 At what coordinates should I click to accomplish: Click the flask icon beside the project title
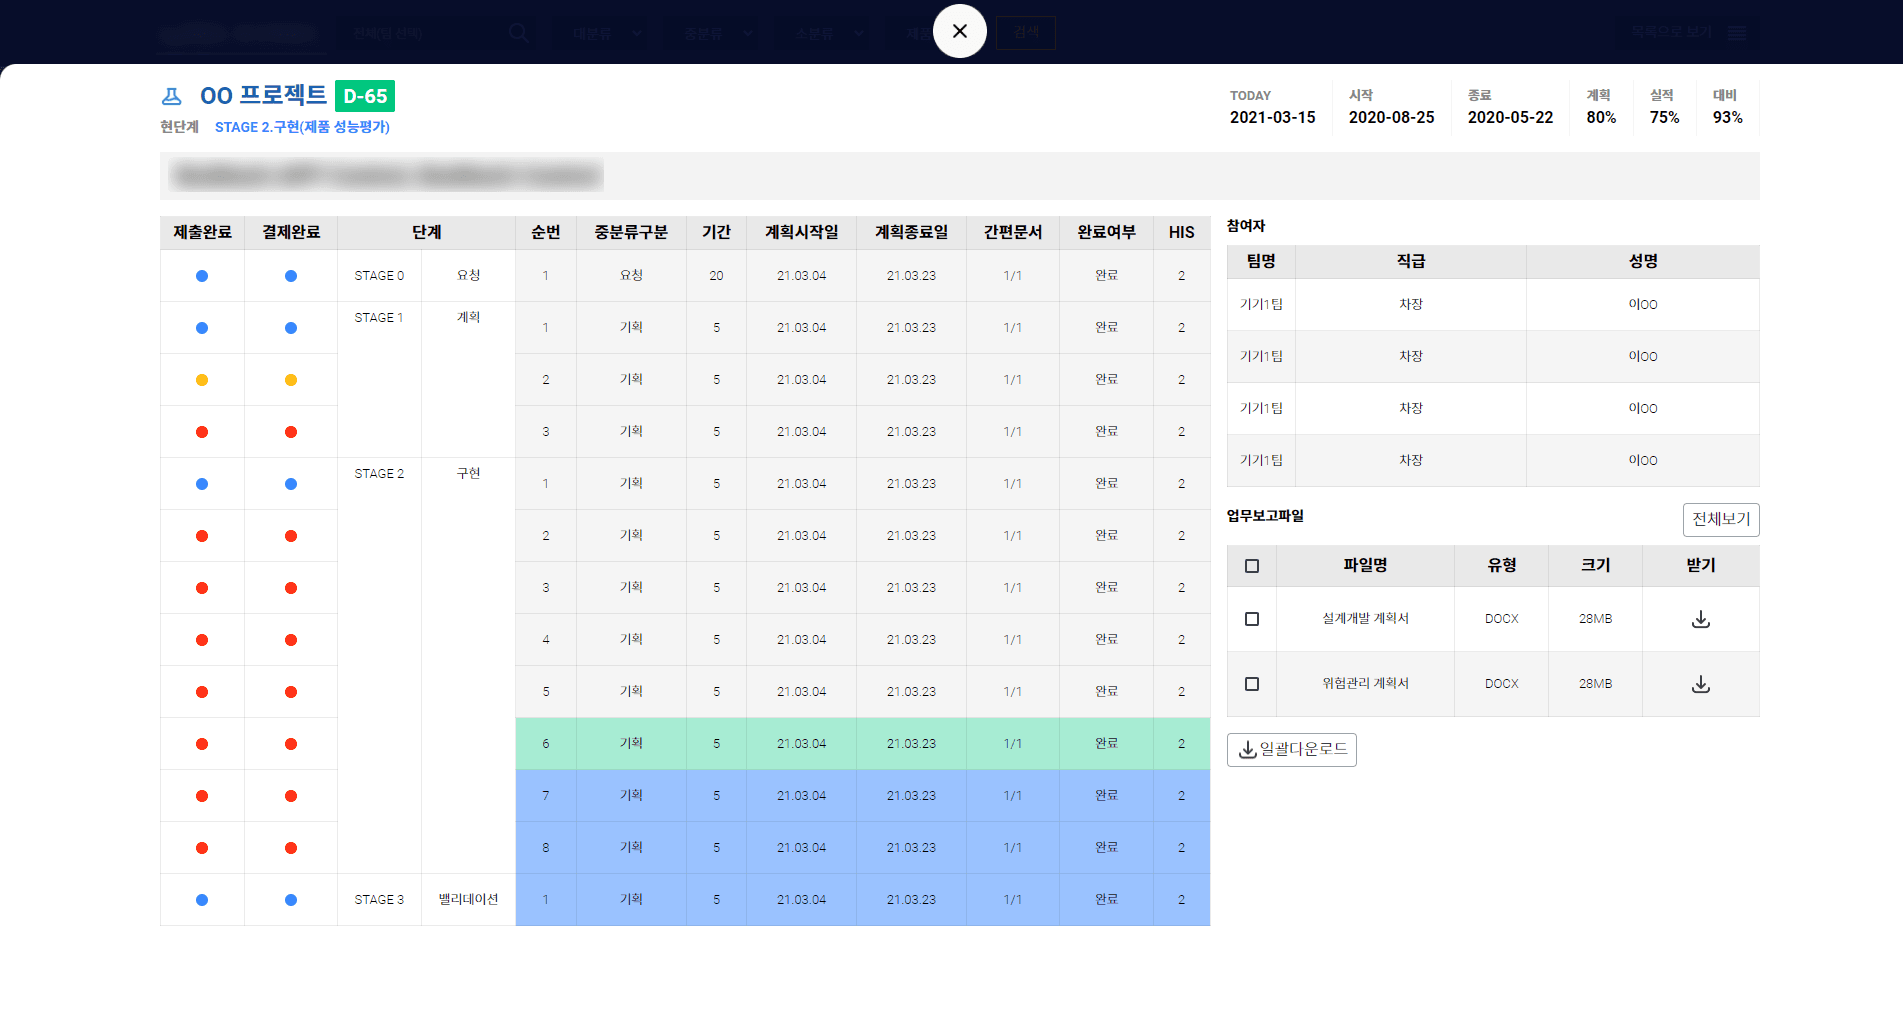coord(172,96)
